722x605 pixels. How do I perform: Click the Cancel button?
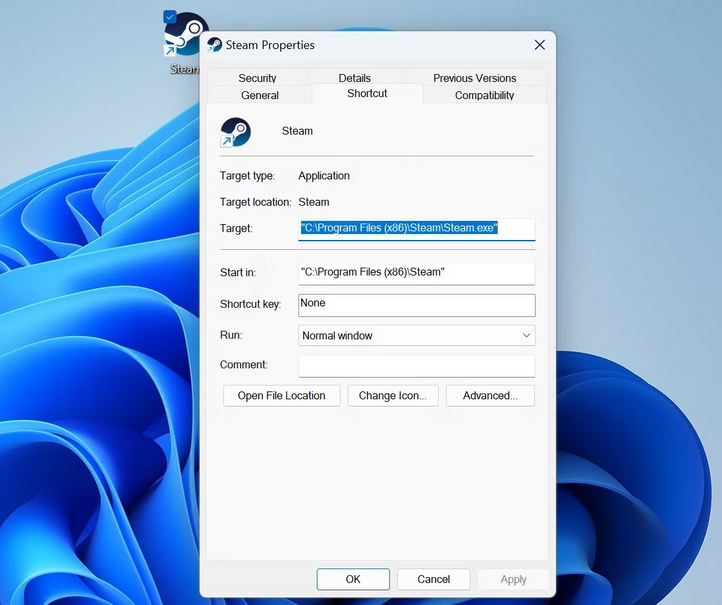coord(433,579)
